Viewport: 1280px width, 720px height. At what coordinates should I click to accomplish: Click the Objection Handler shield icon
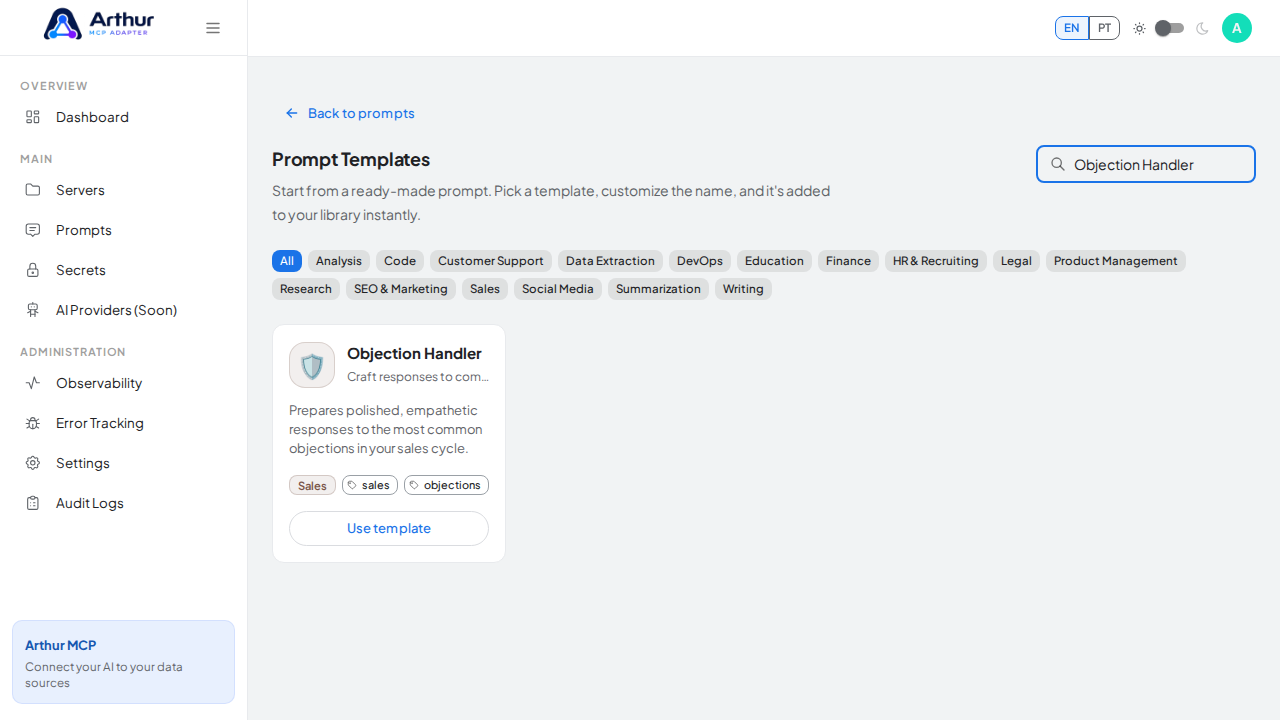coord(312,365)
